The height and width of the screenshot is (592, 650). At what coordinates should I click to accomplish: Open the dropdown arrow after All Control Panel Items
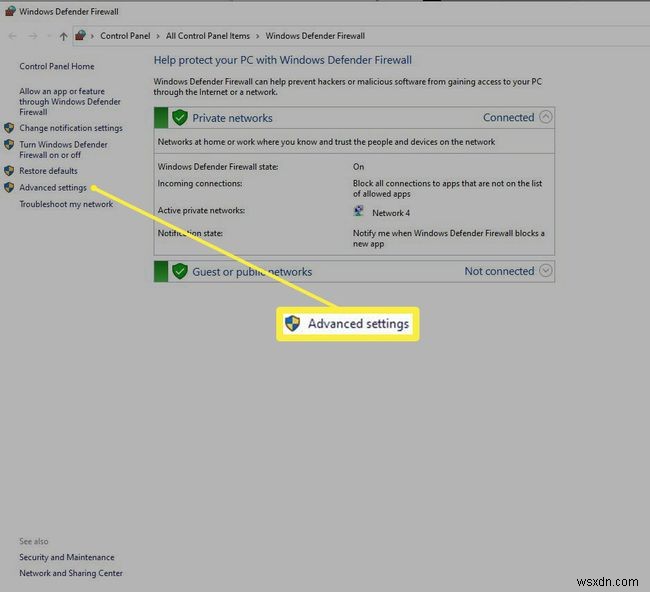257,36
